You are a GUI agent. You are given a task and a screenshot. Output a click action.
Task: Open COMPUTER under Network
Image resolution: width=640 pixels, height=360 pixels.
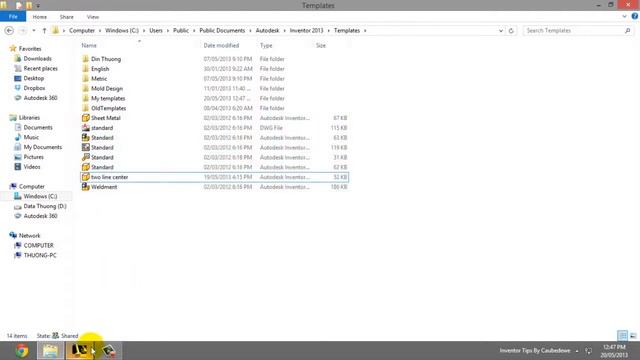click(x=38, y=245)
